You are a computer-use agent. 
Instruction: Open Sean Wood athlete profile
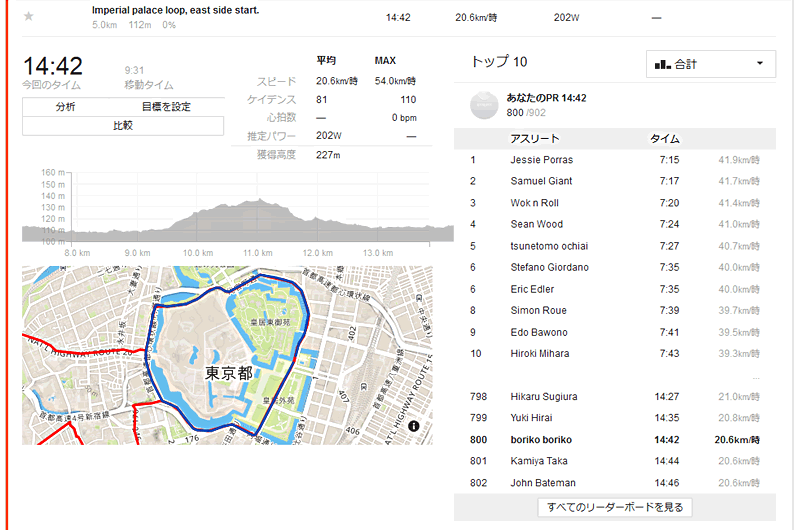[x=537, y=224]
